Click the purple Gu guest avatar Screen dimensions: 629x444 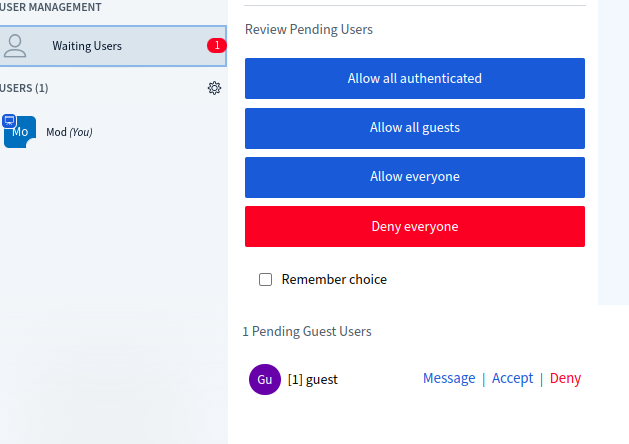[x=265, y=379]
